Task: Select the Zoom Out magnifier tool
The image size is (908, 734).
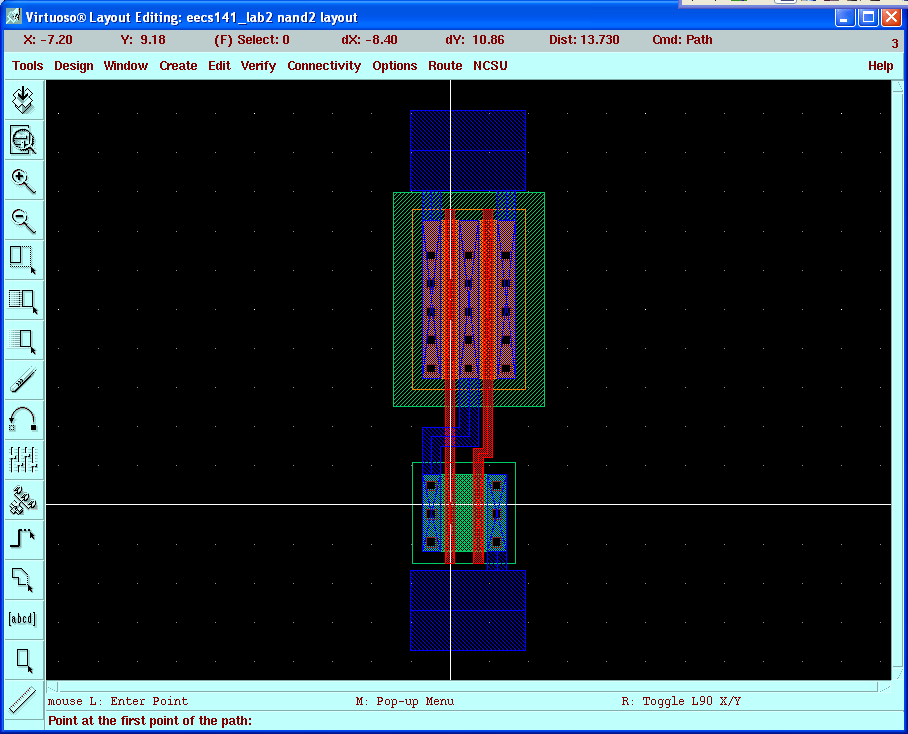Action: [23, 220]
